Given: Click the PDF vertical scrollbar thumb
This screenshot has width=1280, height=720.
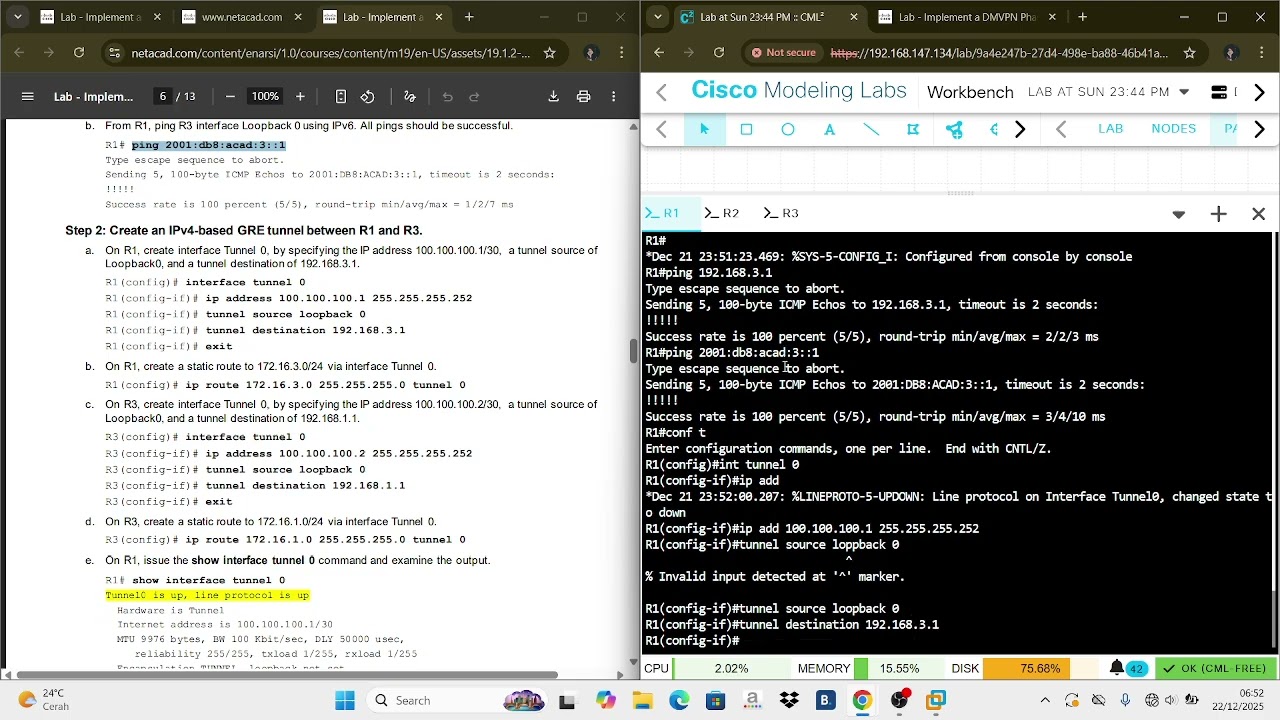Looking at the screenshot, I should point(633,351).
